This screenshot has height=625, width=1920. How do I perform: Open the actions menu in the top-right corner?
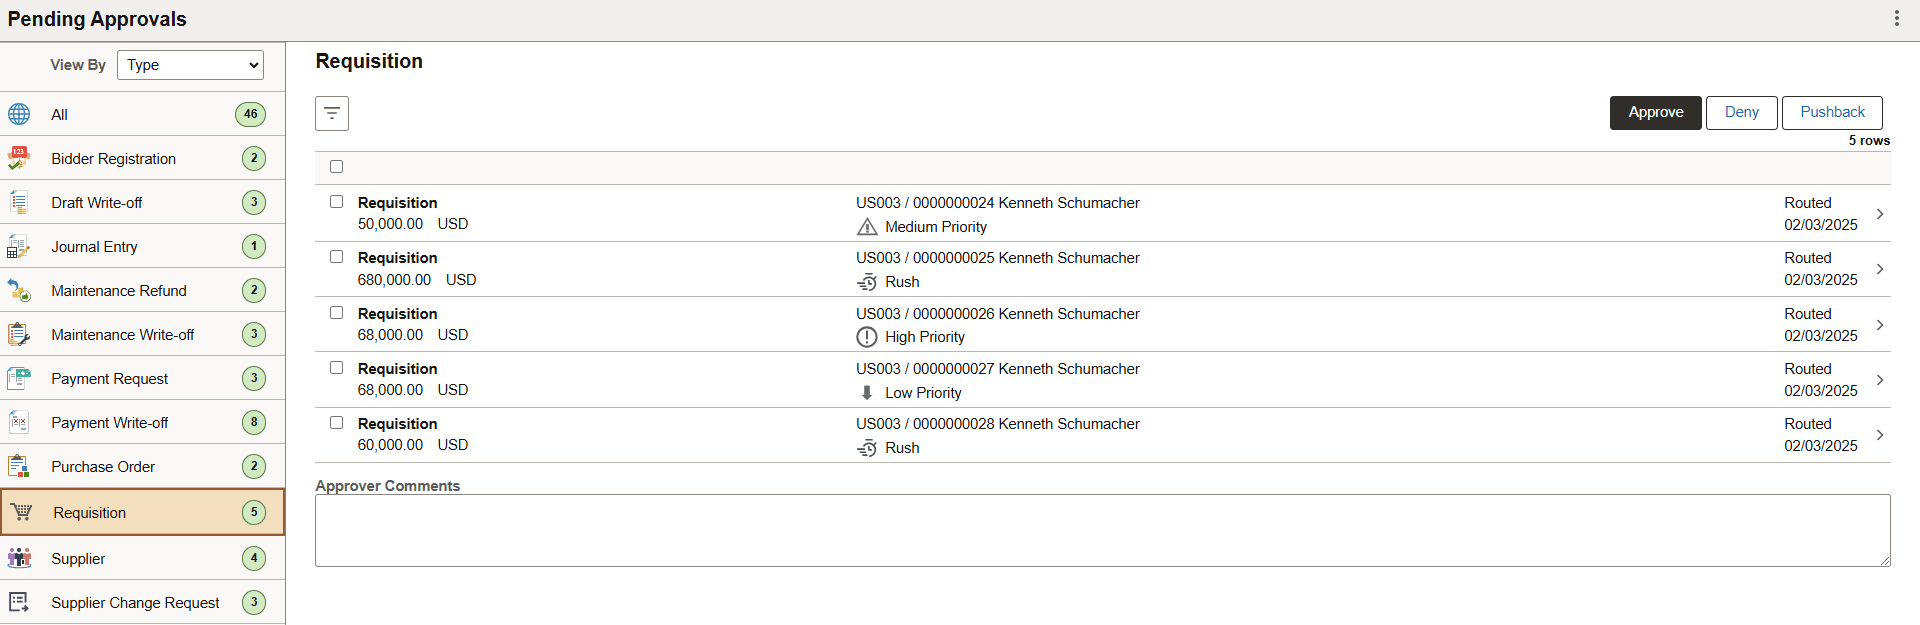pos(1898,18)
